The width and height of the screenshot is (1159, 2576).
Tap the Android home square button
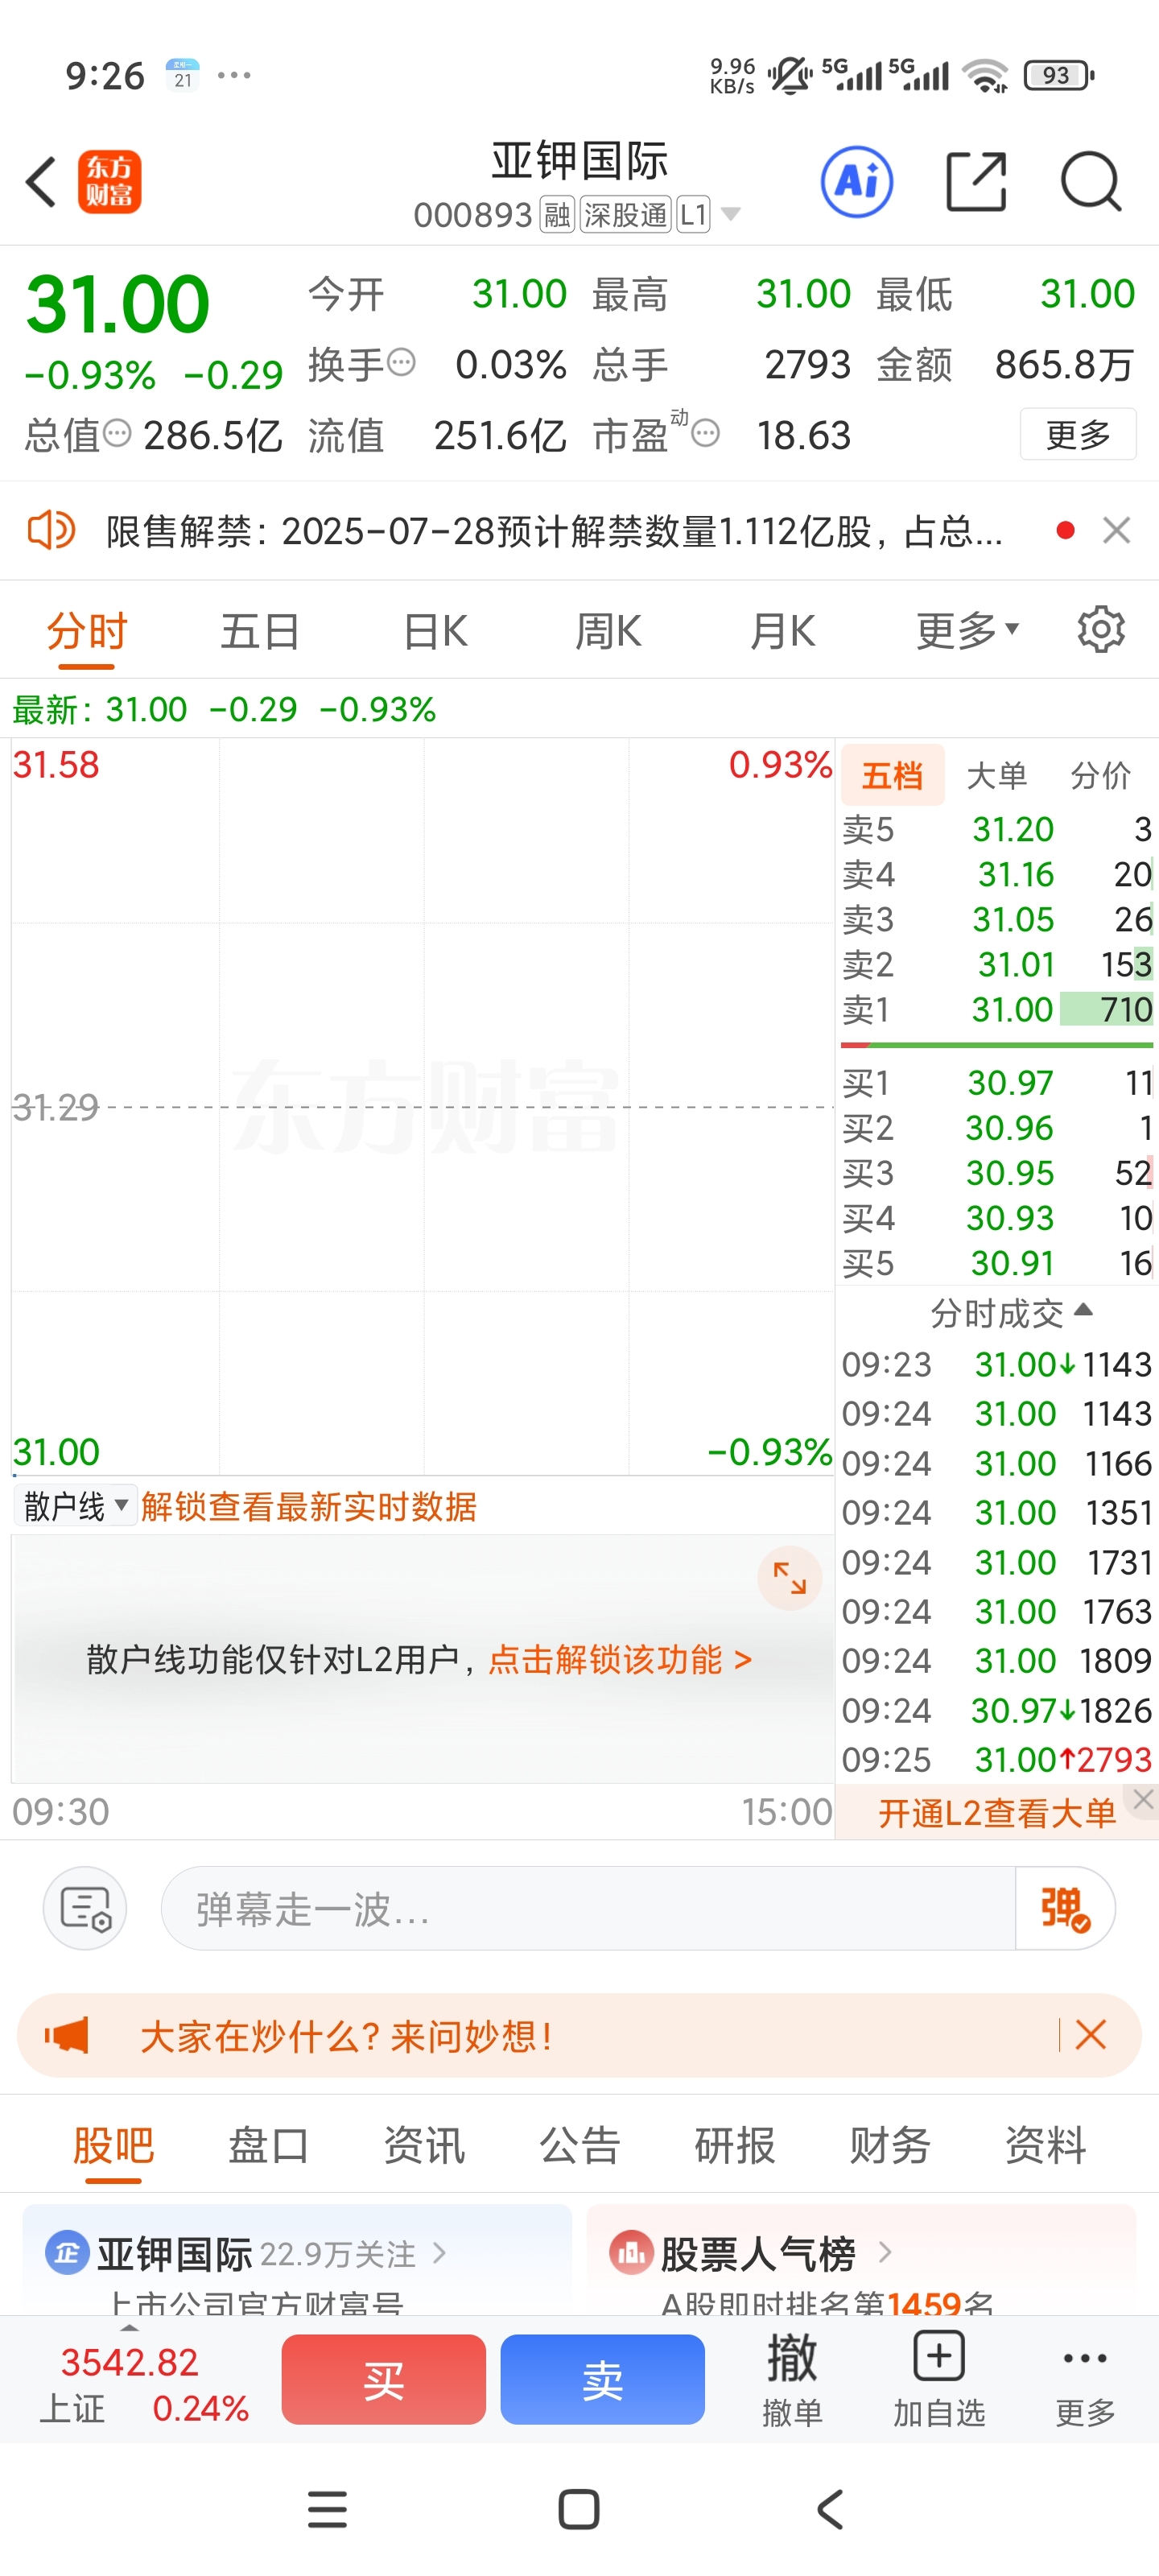(x=579, y=2510)
